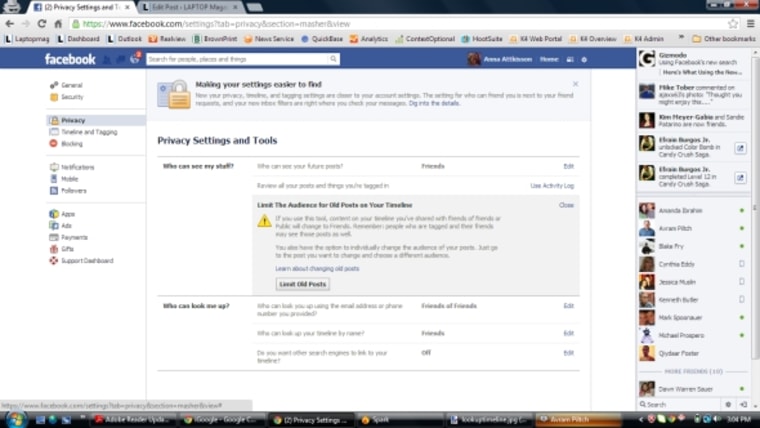Screen dimensions: 760x428
Task: Switch to the Edit Post Laptop Mag tab
Action: click(190, 7)
